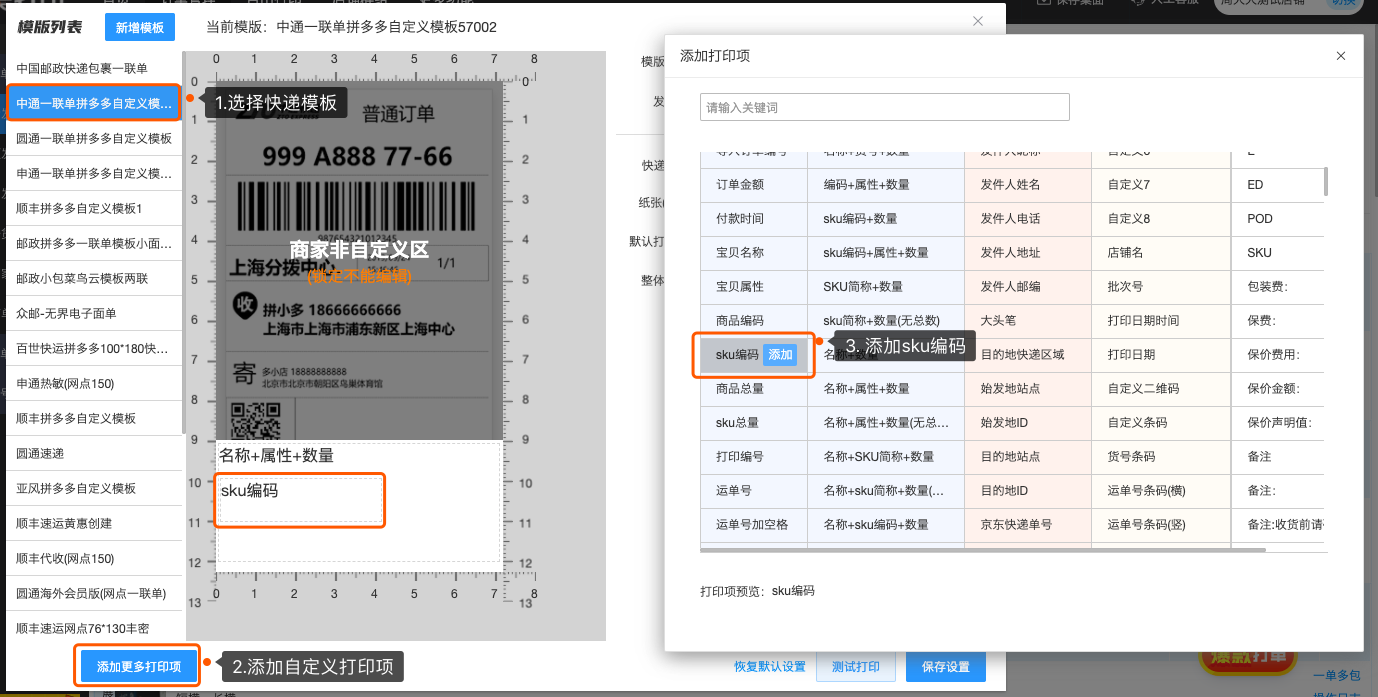
Task: Click vertical scrollbar of print item table
Action: [1326, 182]
